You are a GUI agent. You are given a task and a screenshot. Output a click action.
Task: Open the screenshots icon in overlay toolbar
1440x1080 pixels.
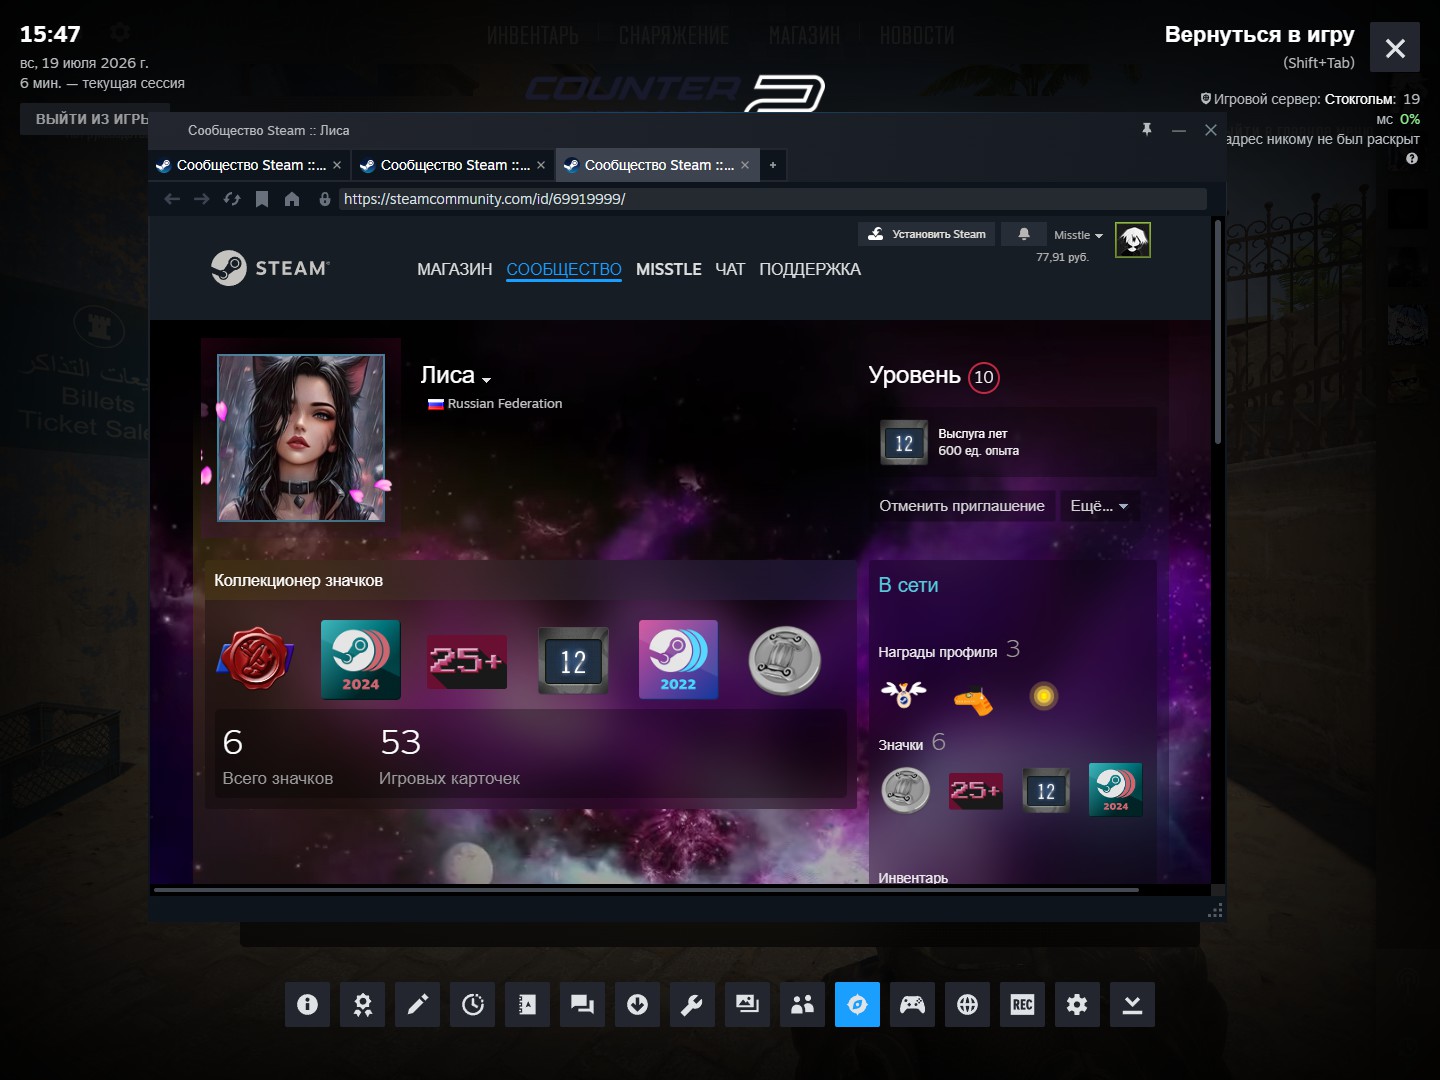747,1004
